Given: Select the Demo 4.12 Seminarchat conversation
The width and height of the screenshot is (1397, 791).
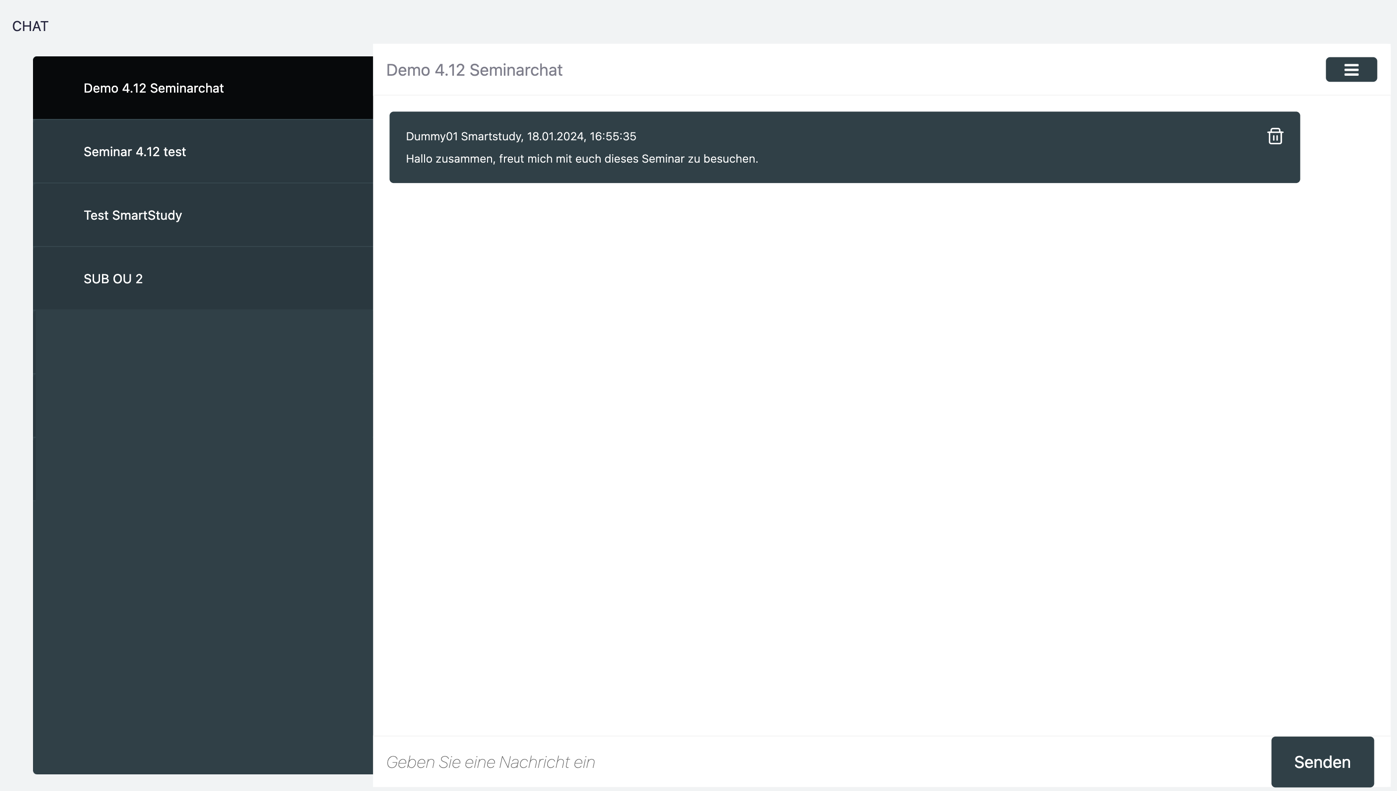Looking at the screenshot, I should pos(153,88).
